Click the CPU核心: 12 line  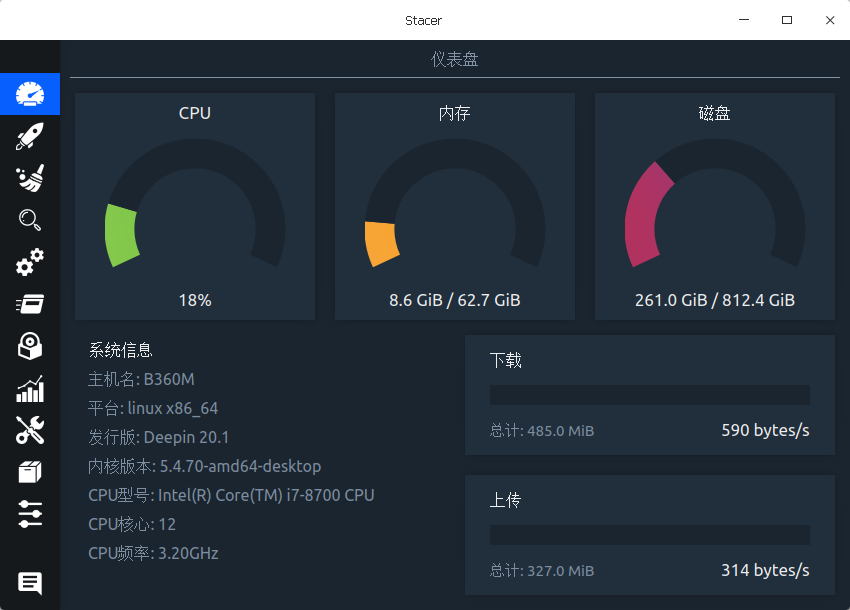click(x=132, y=524)
